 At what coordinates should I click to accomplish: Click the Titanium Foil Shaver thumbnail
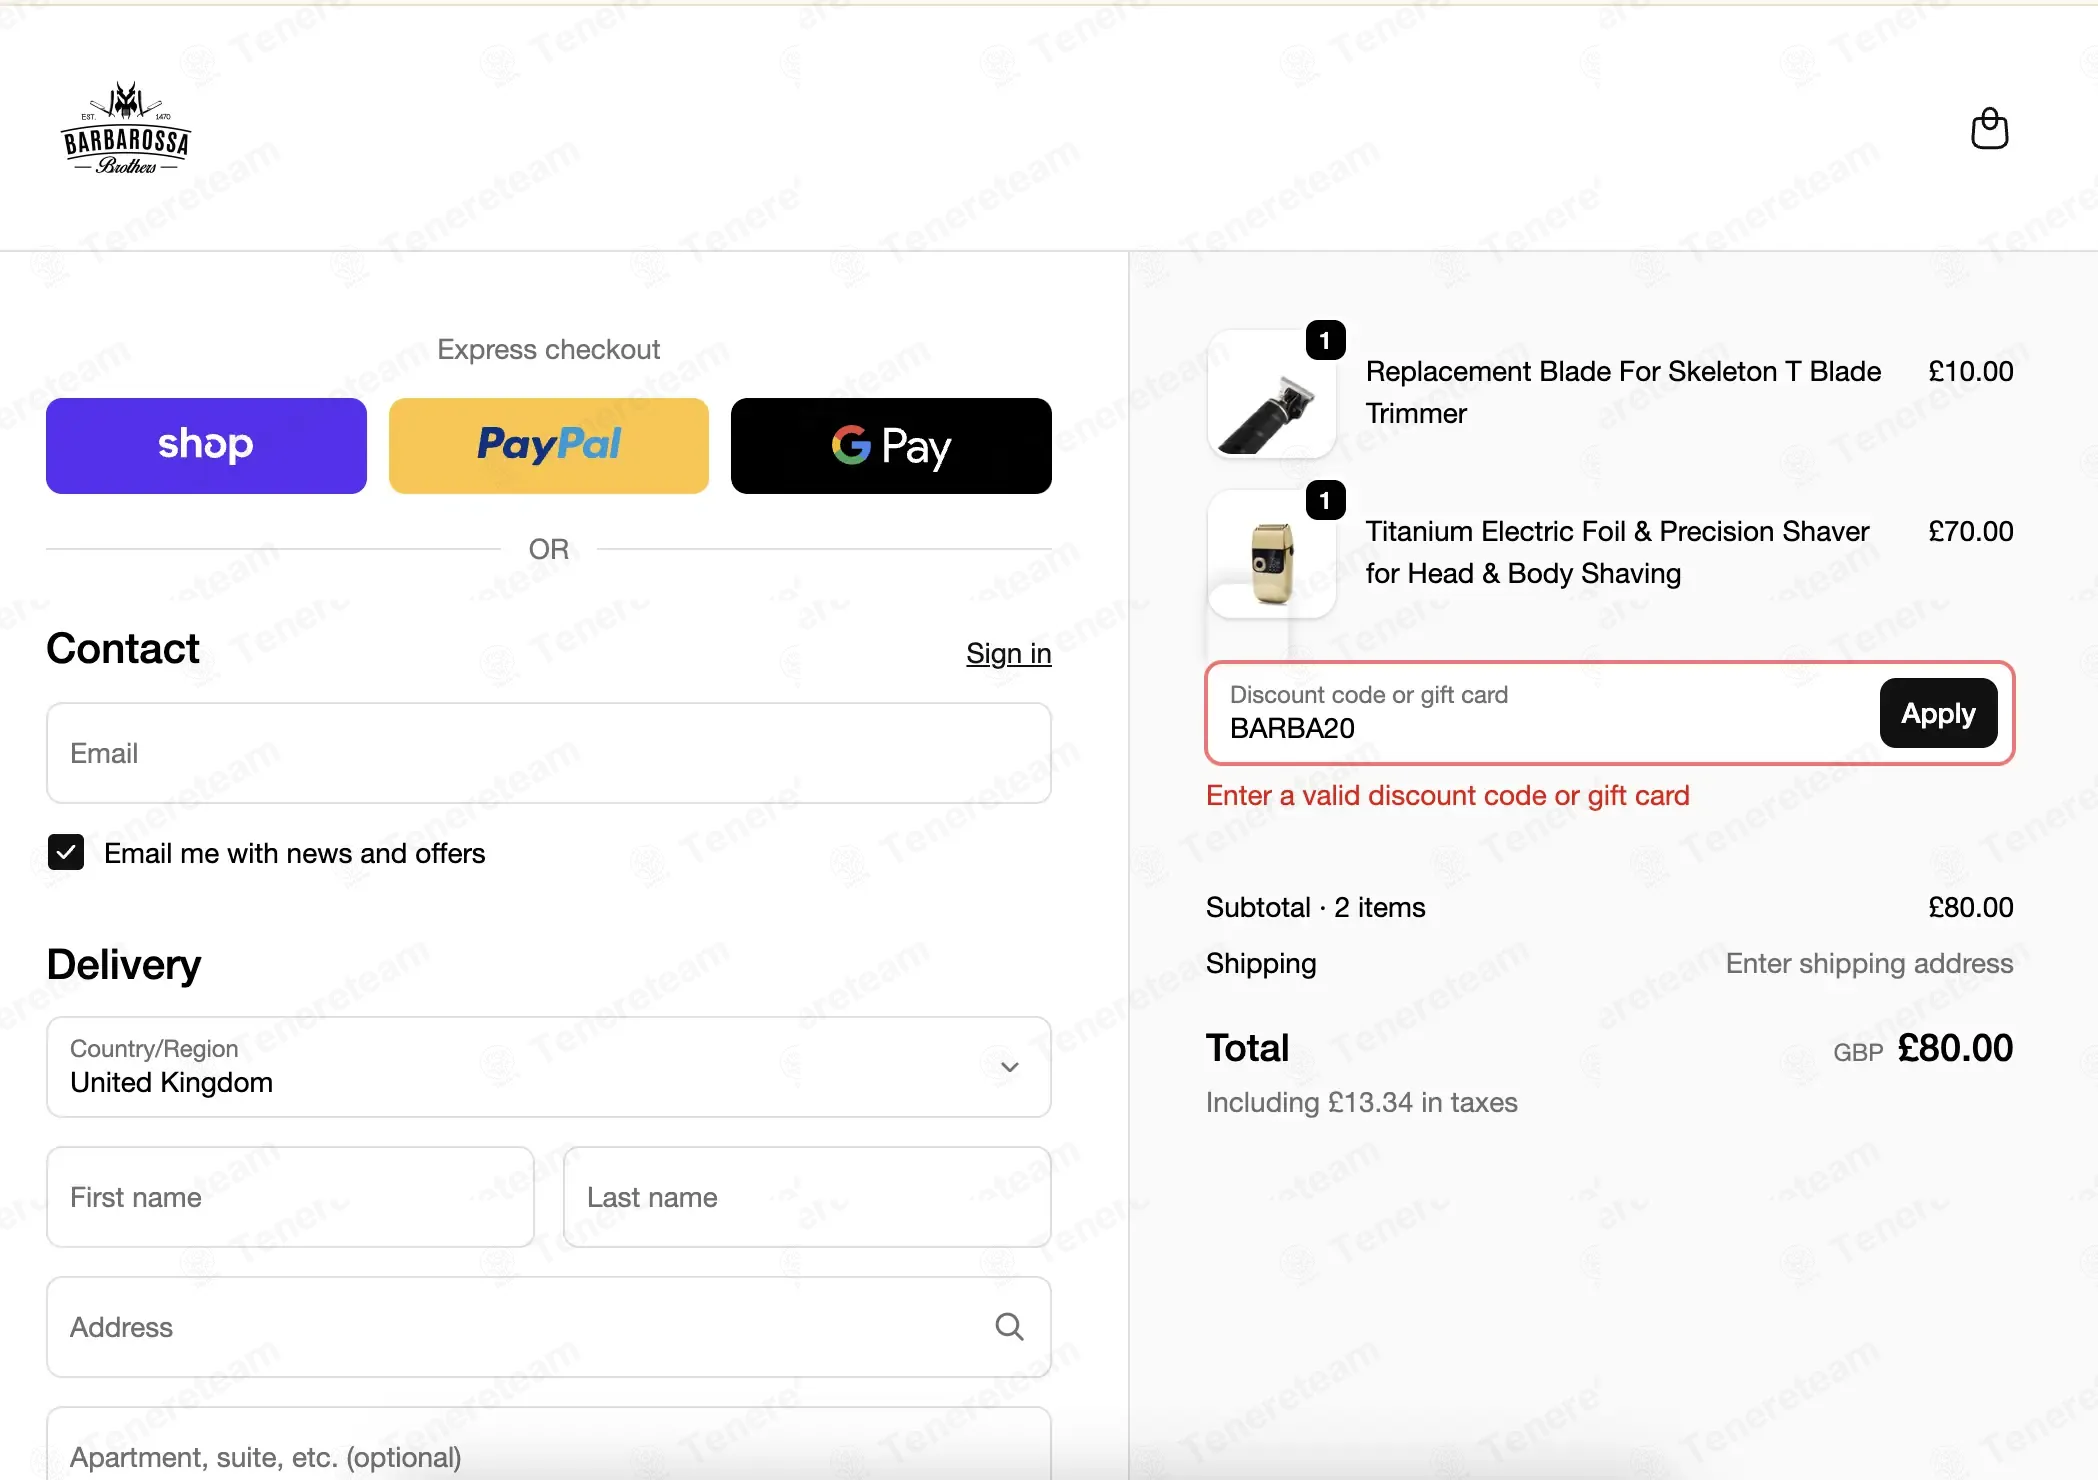(1272, 554)
